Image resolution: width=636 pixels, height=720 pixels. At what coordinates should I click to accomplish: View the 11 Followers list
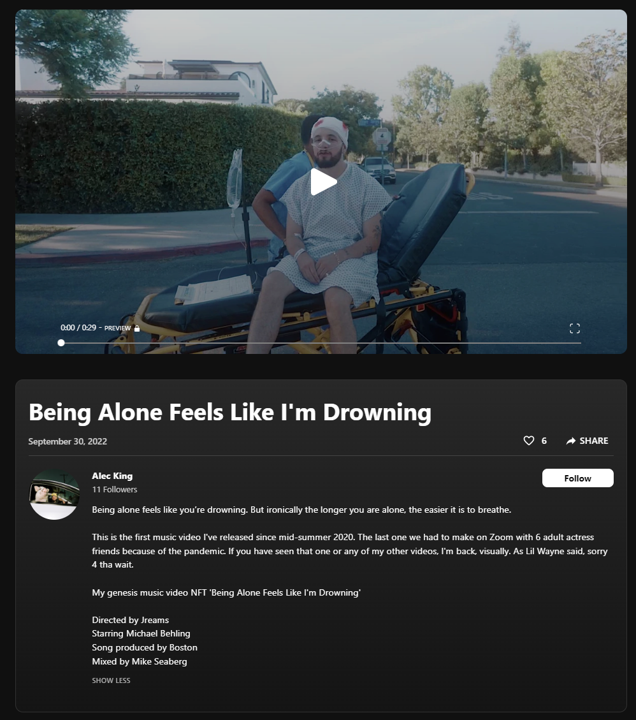coord(114,489)
